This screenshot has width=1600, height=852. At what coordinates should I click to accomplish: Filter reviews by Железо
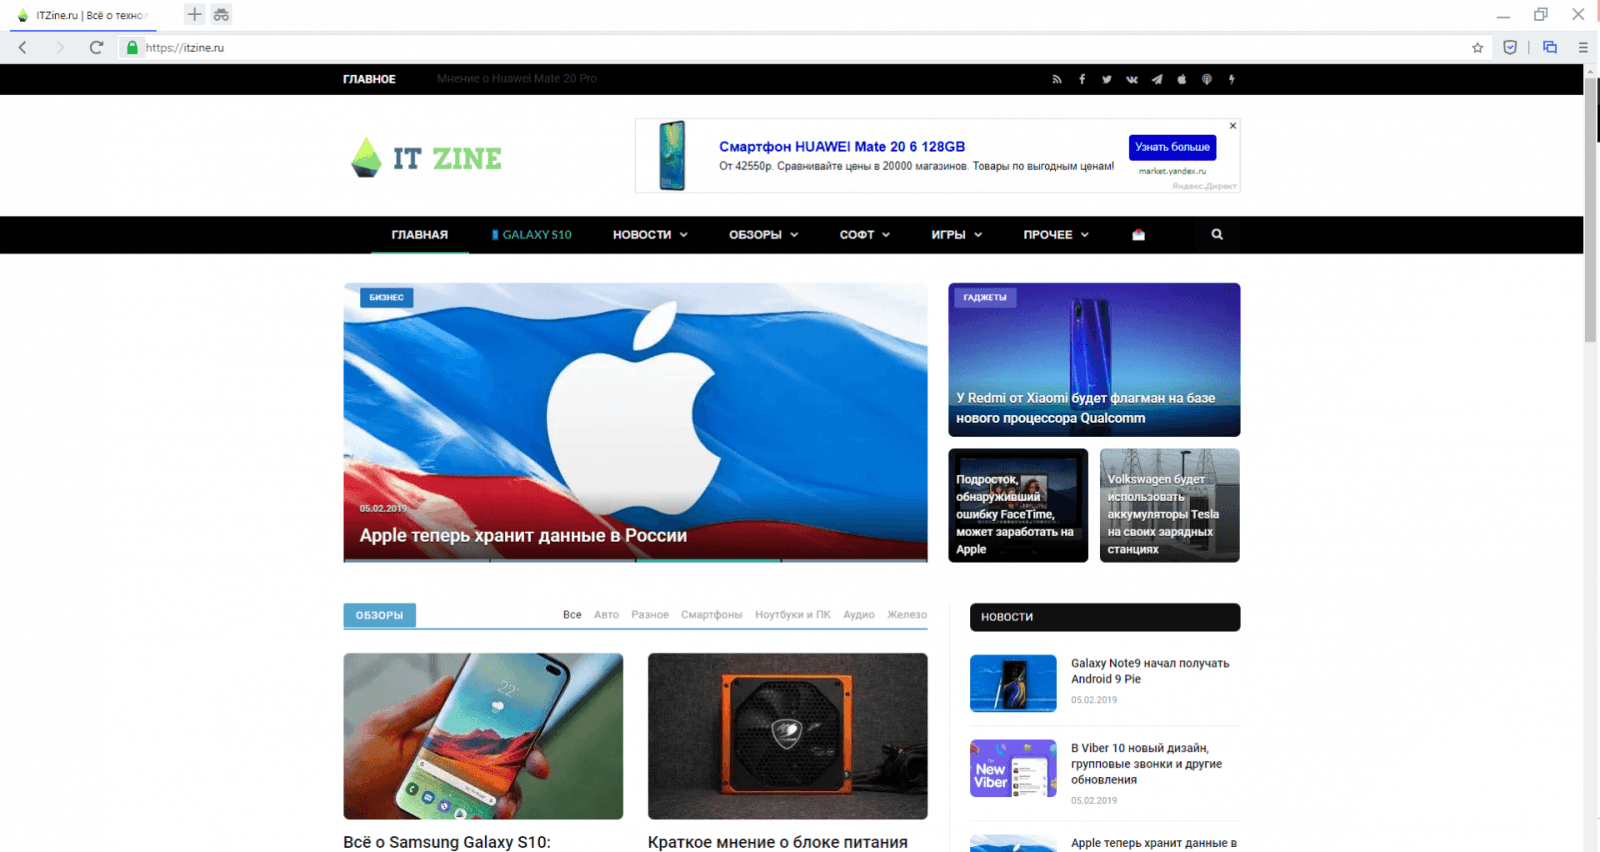point(907,615)
